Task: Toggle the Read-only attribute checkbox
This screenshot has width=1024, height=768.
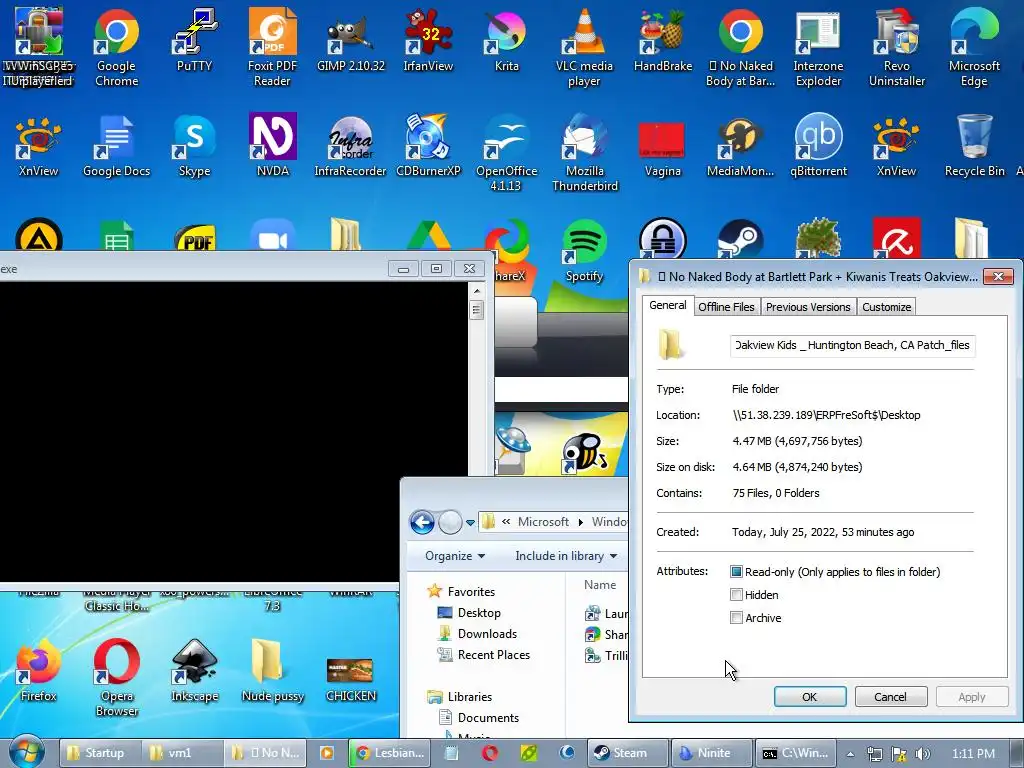Action: point(736,572)
